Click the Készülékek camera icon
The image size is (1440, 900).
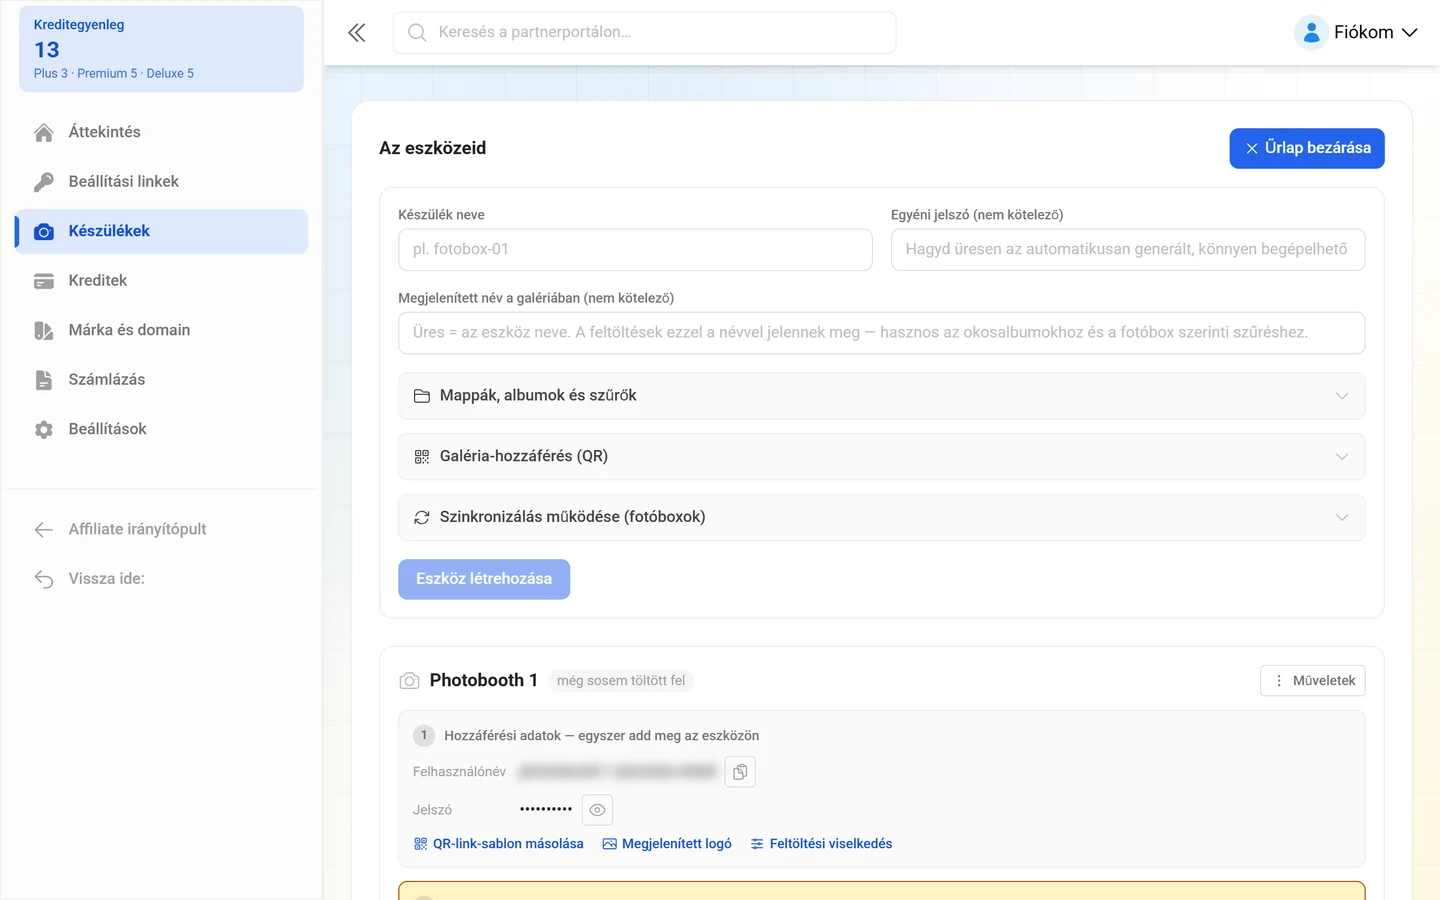[44, 232]
